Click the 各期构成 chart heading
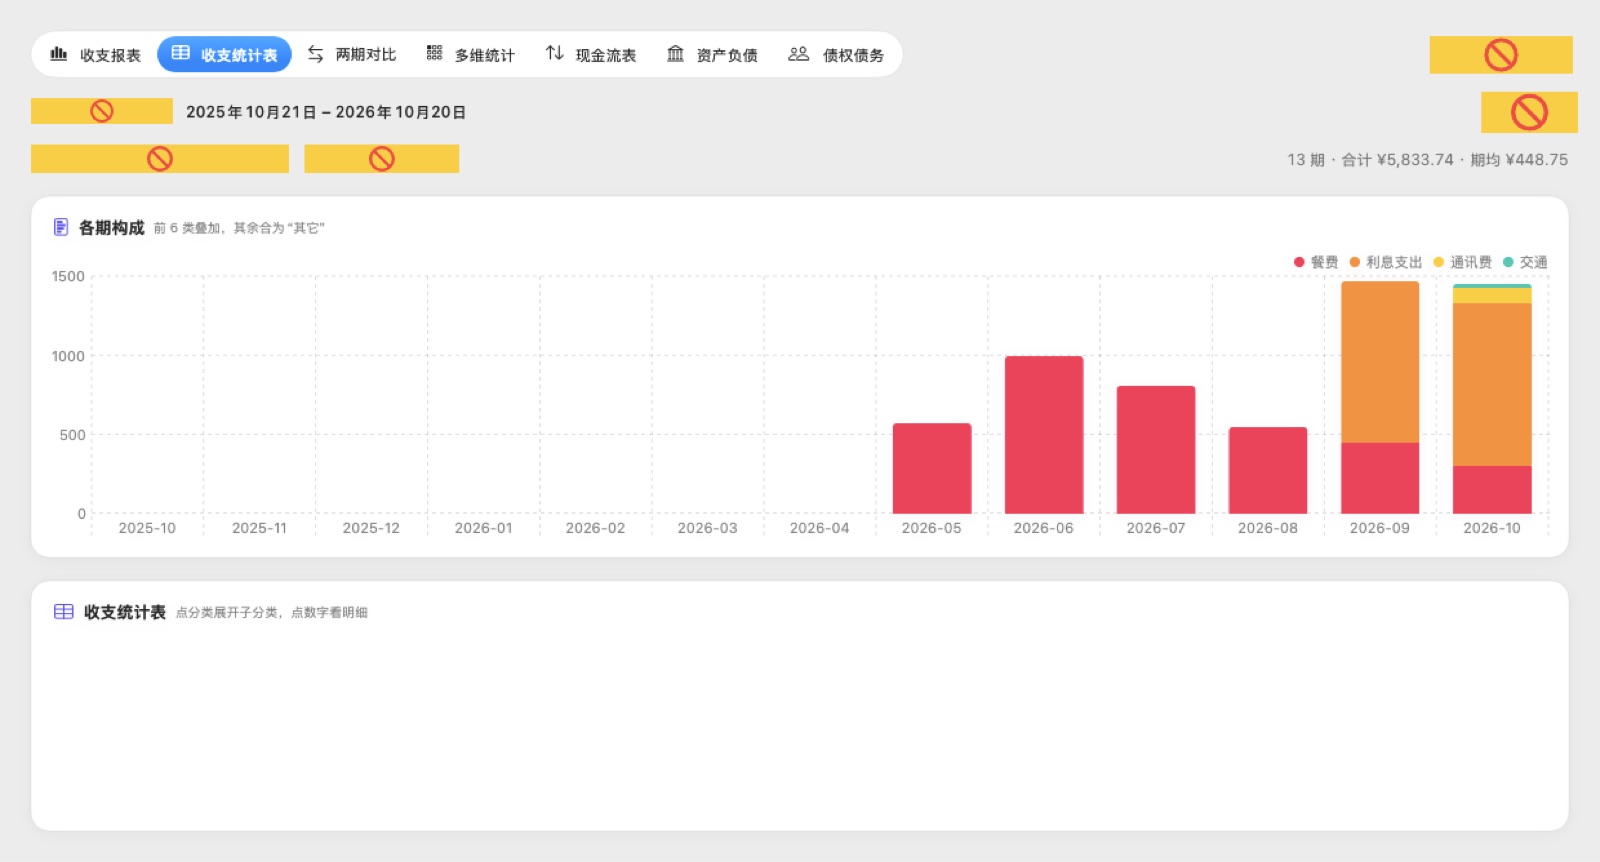 (112, 228)
